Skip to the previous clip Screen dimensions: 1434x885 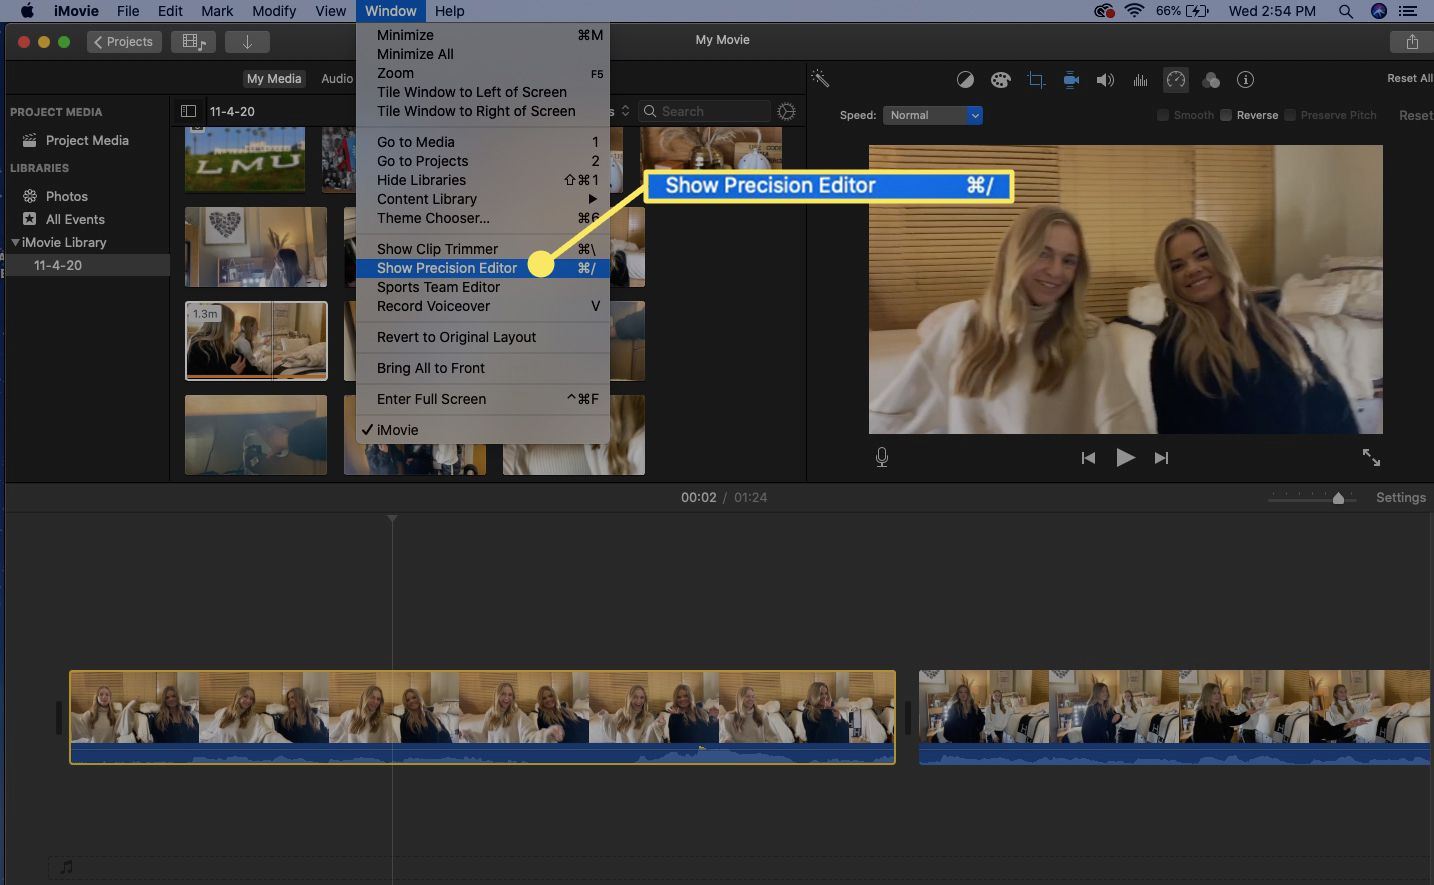tap(1088, 458)
